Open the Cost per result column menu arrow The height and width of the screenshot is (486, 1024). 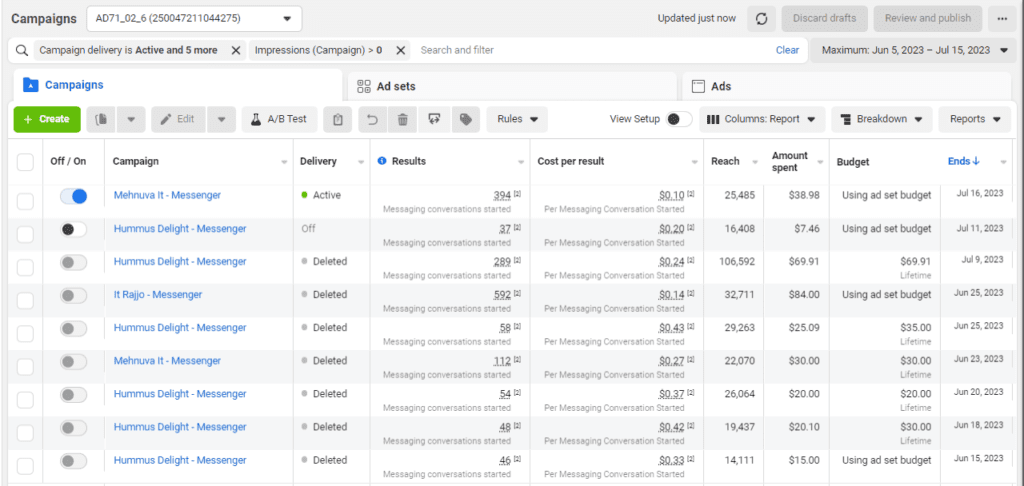pyautogui.click(x=696, y=162)
